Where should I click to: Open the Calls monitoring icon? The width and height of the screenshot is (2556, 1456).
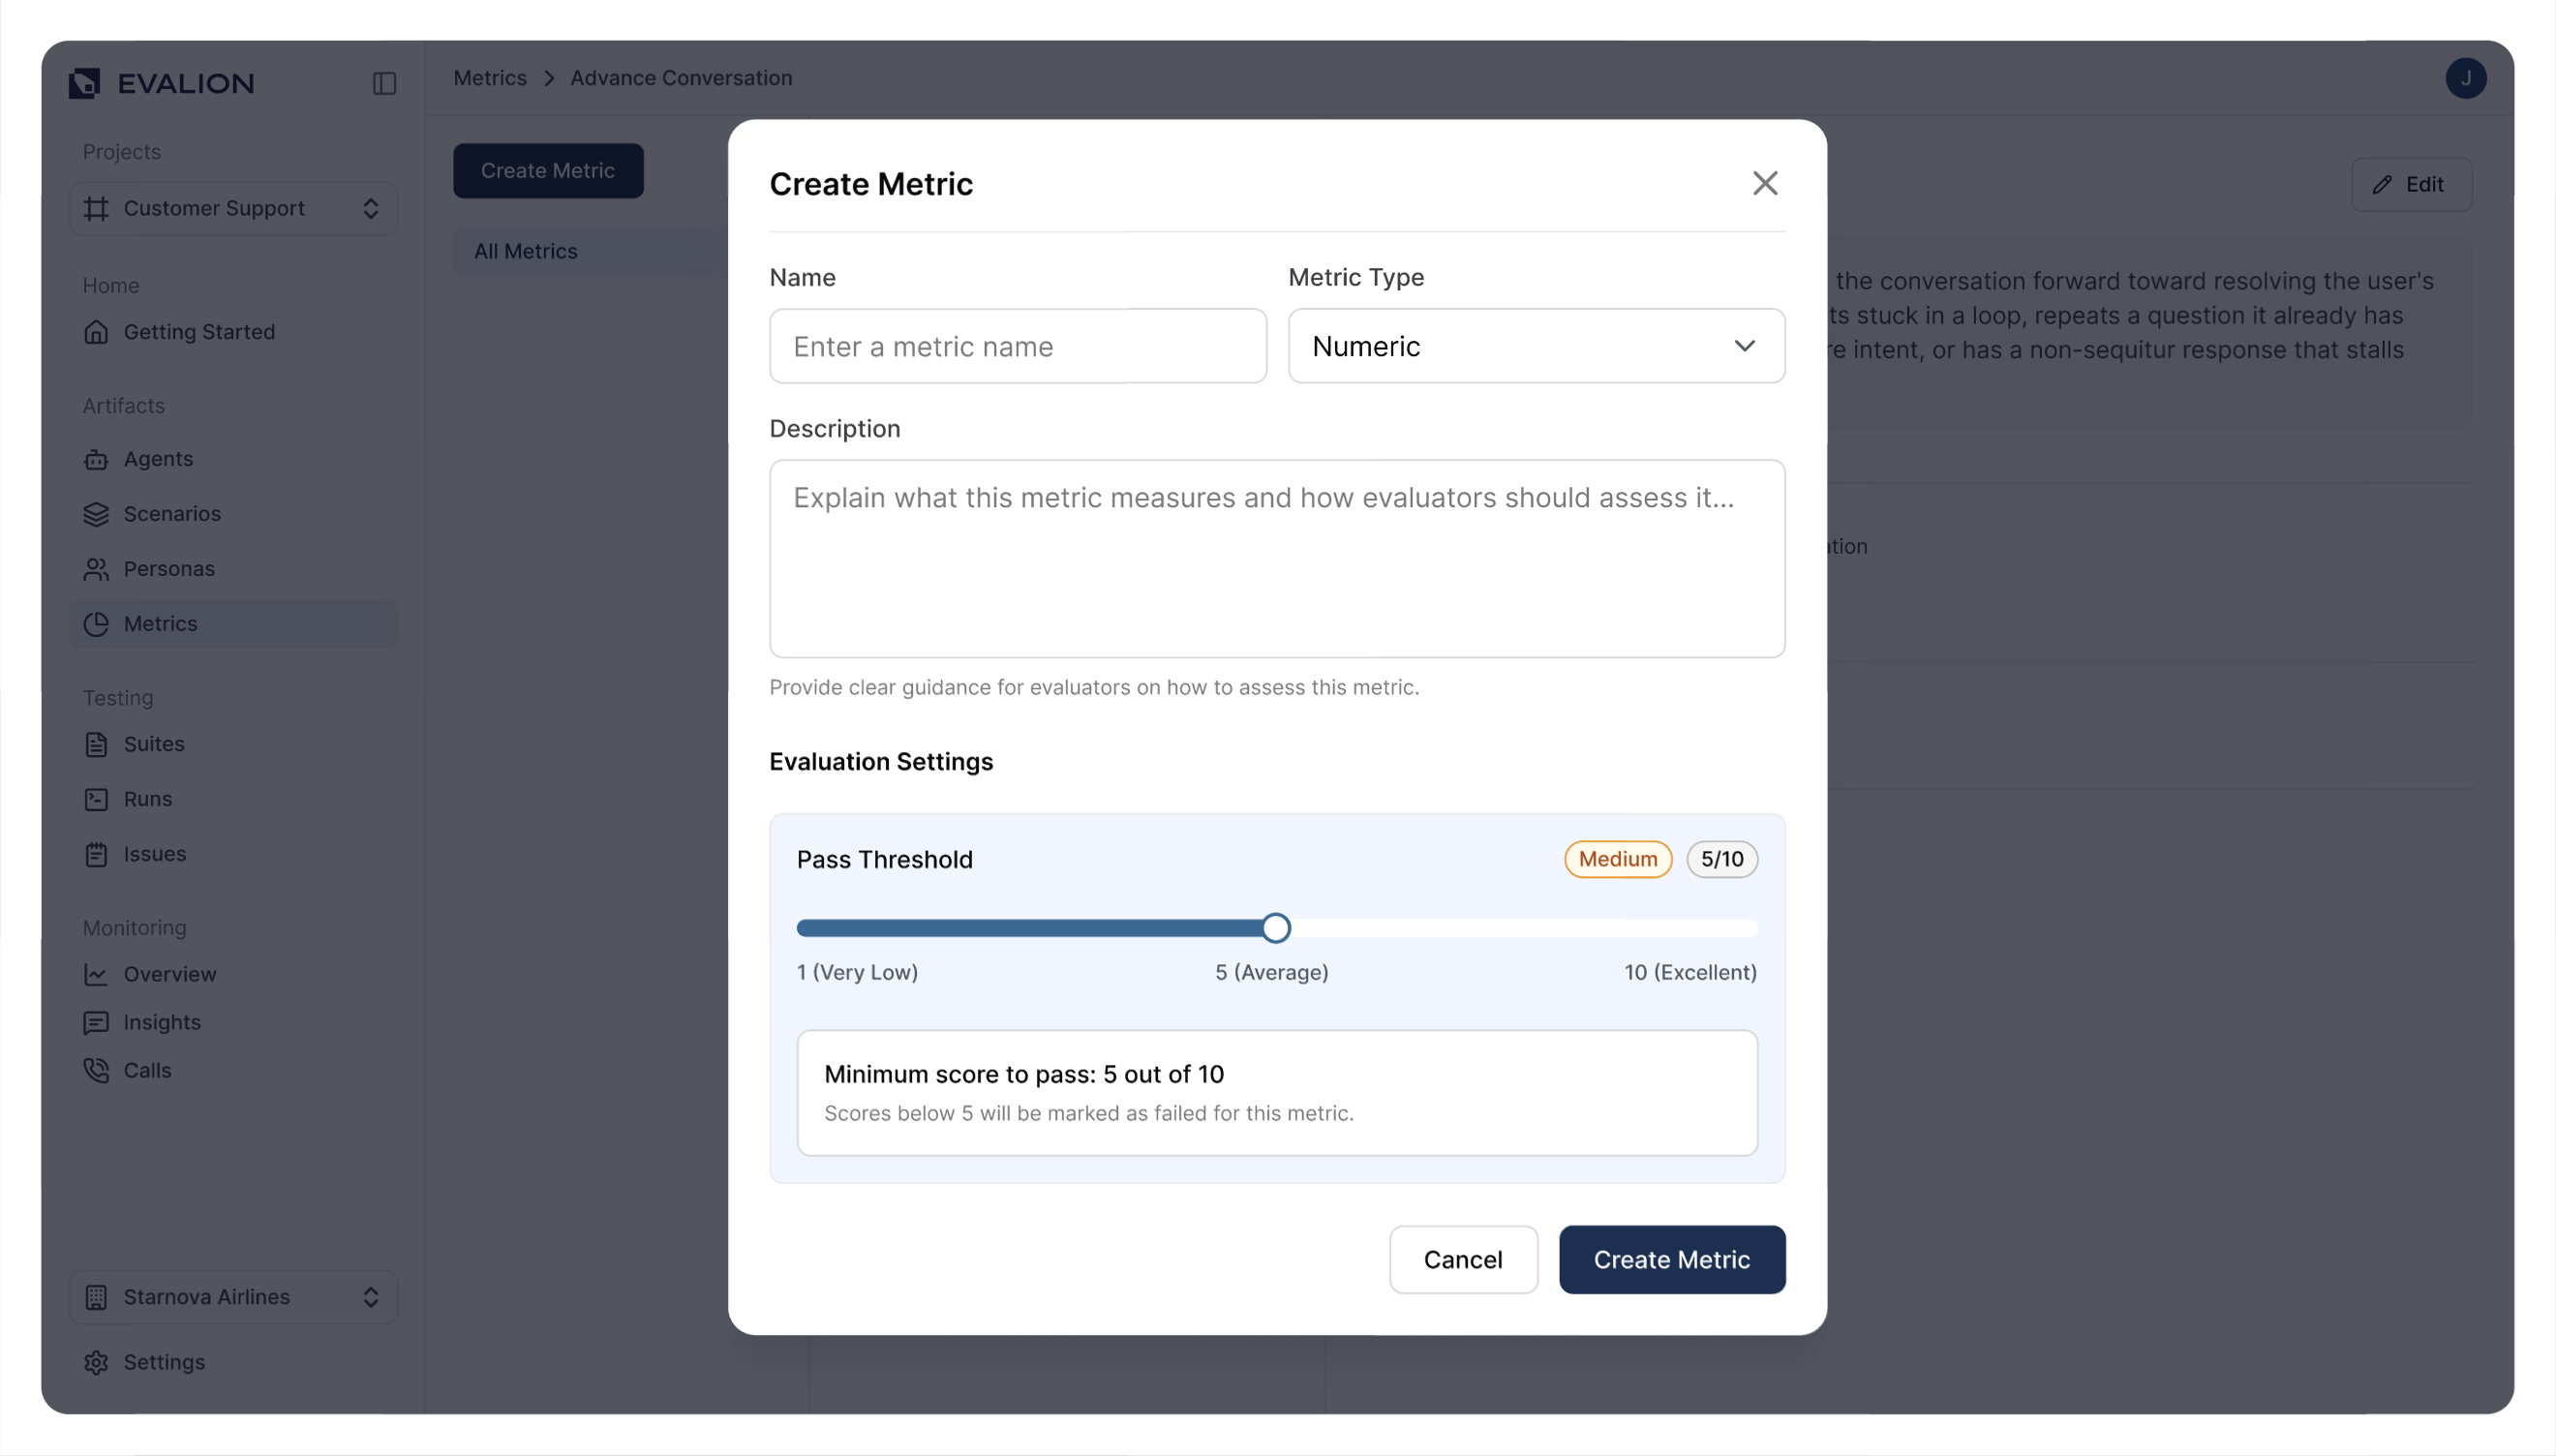tap(96, 1070)
